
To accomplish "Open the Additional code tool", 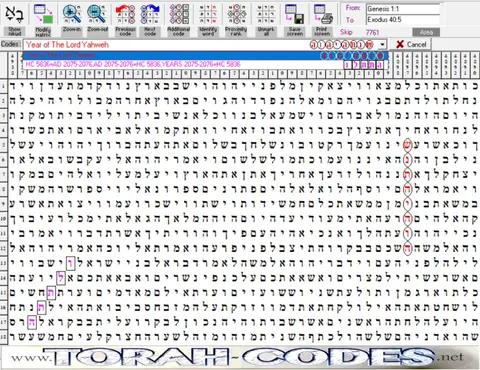I will click(179, 14).
